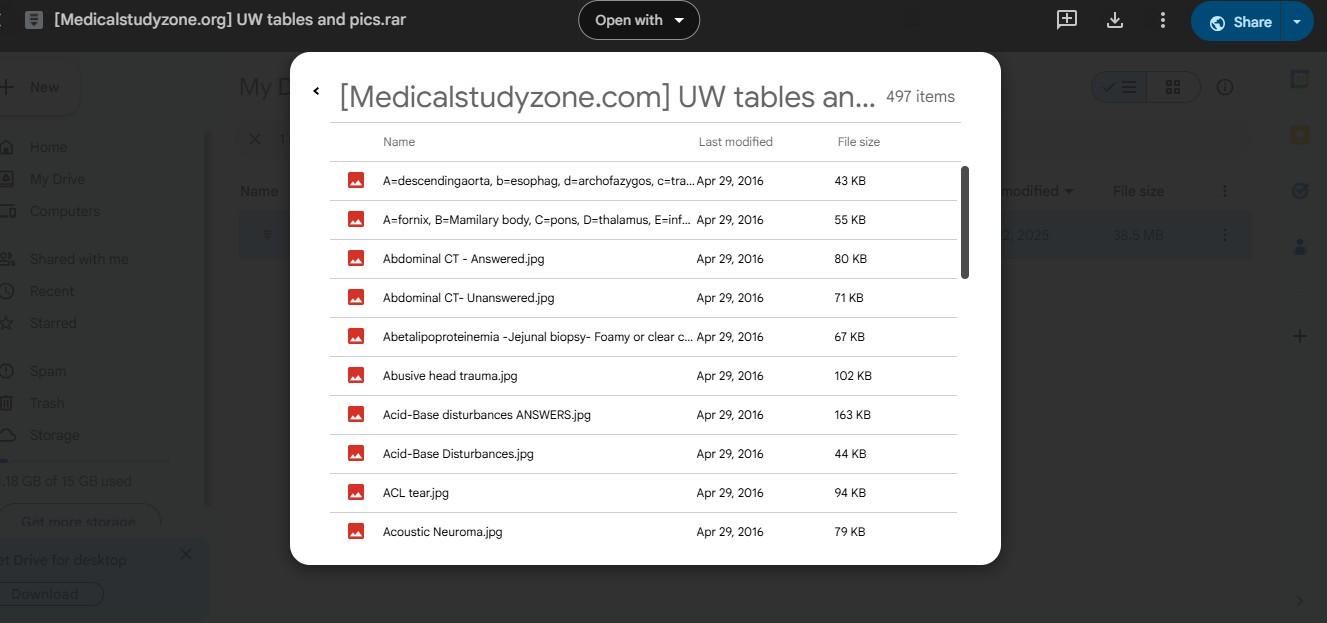Viewport: 1327px width, 623px height.
Task: Click the get add-ons plus icon
Action: tap(1300, 336)
